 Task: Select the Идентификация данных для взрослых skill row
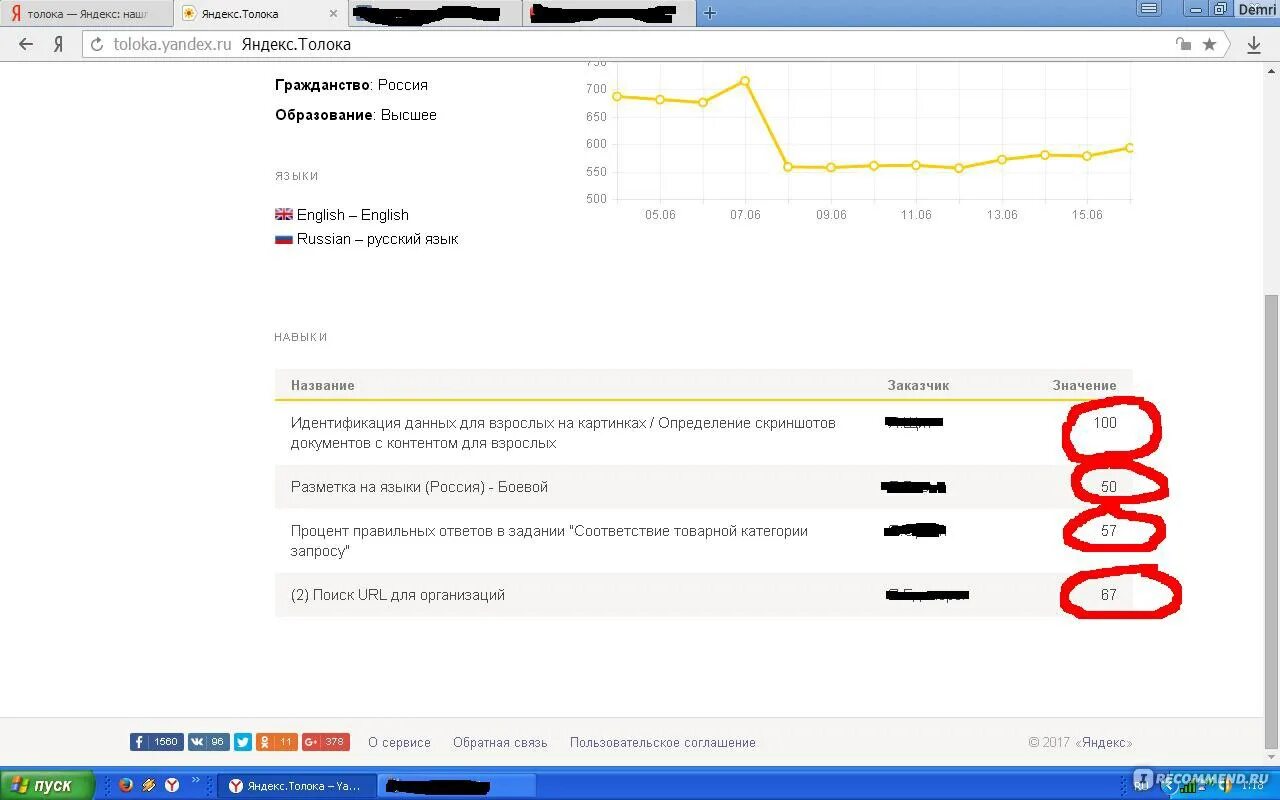point(703,433)
